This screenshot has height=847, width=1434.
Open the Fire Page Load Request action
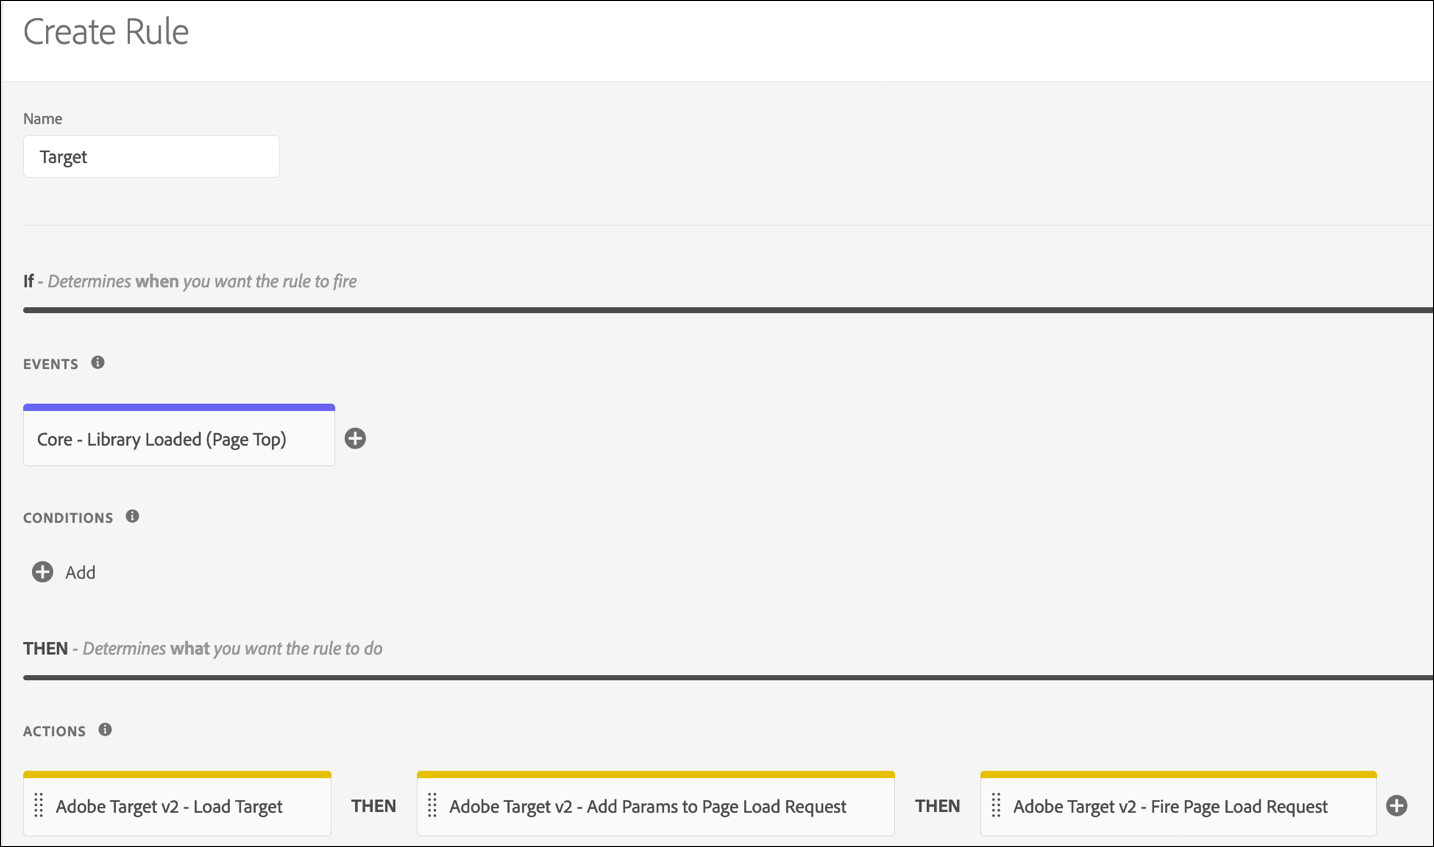point(1179,804)
